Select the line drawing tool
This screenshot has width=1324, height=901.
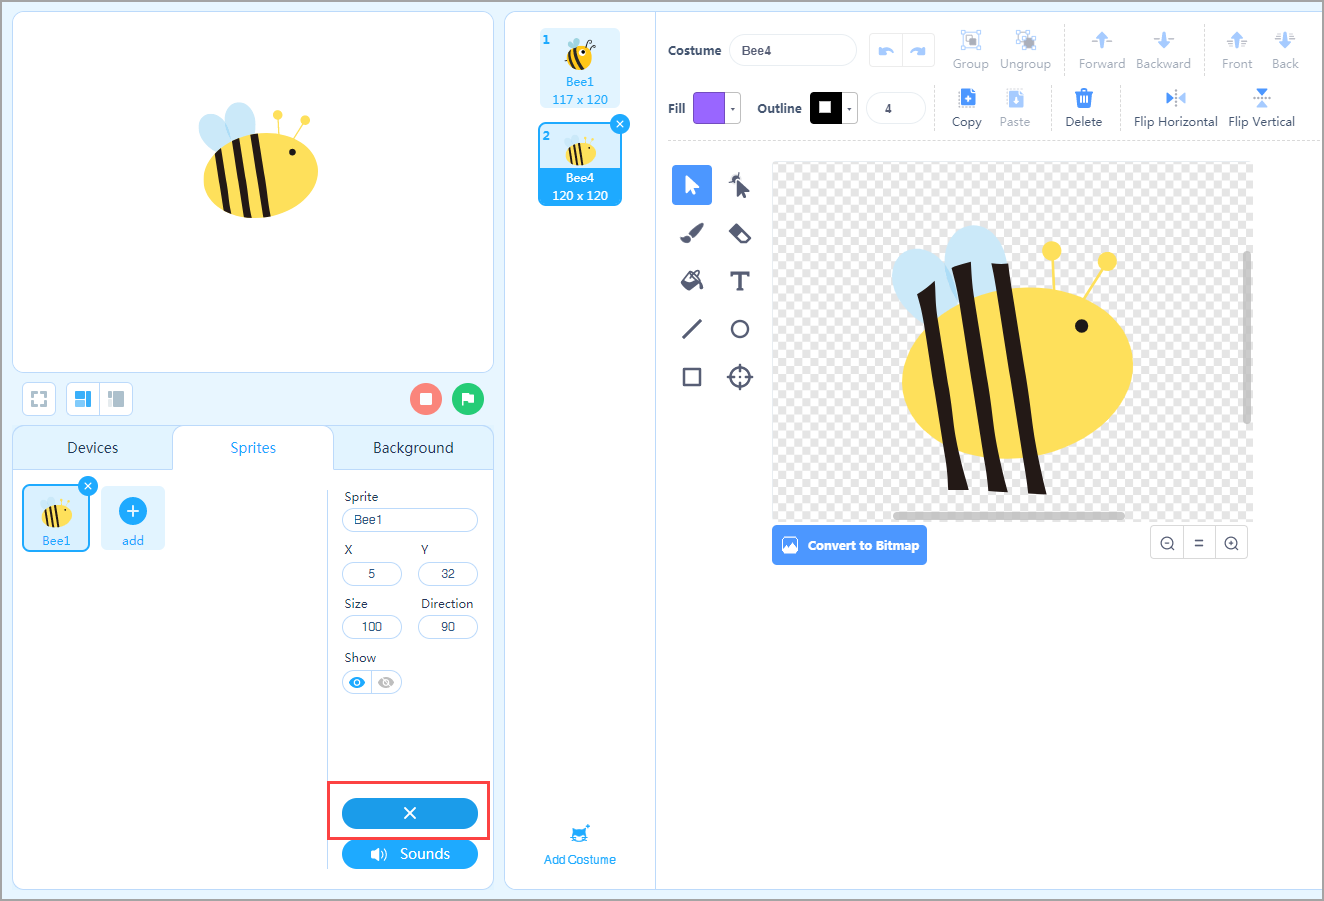point(692,329)
